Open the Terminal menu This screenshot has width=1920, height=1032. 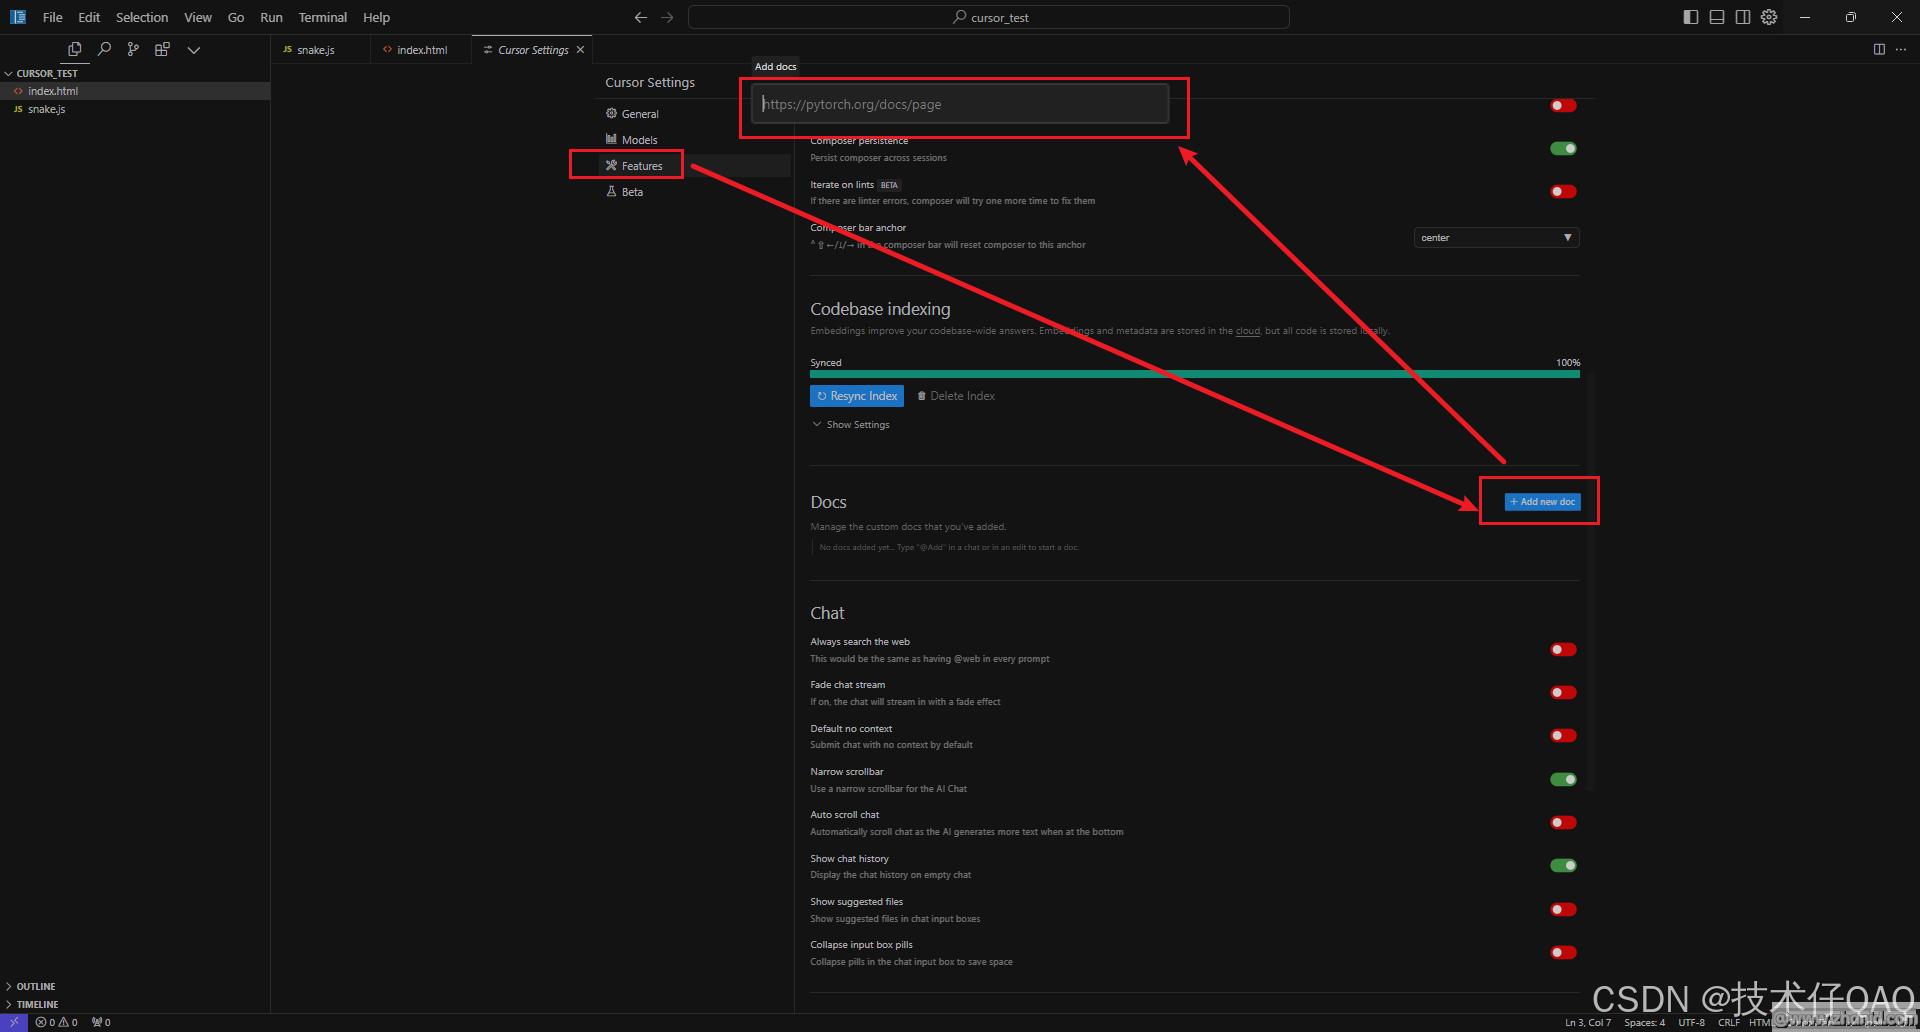[x=322, y=17]
